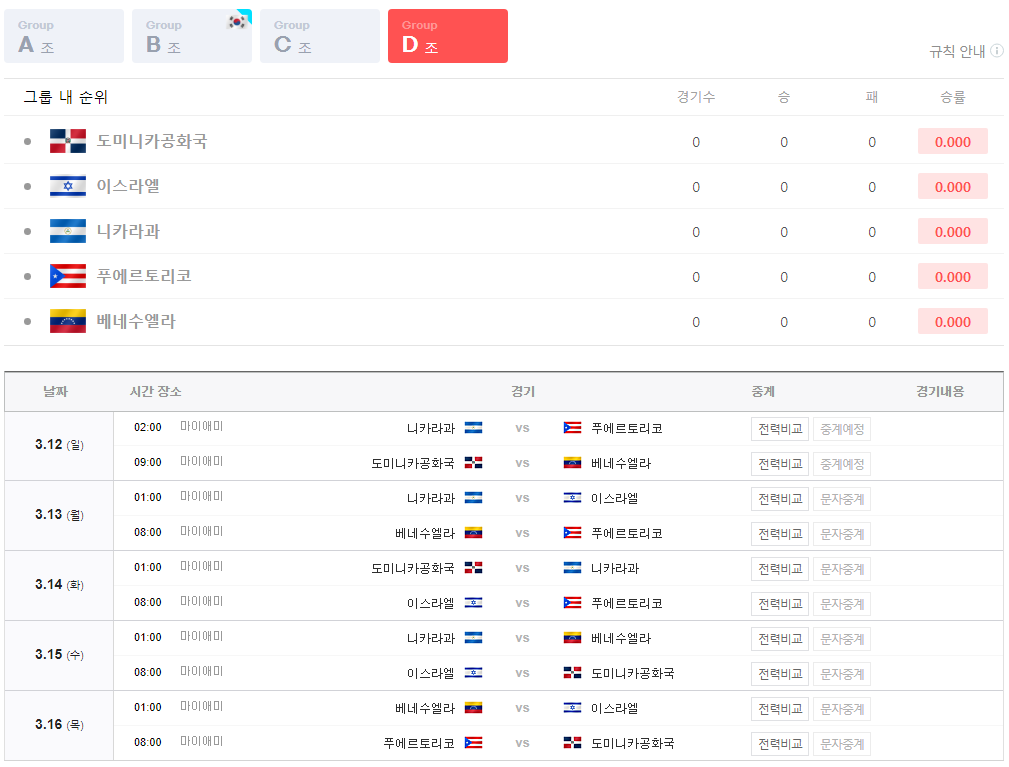Click 문자중계 for 3.16 08:00 game

pyautogui.click(x=842, y=744)
